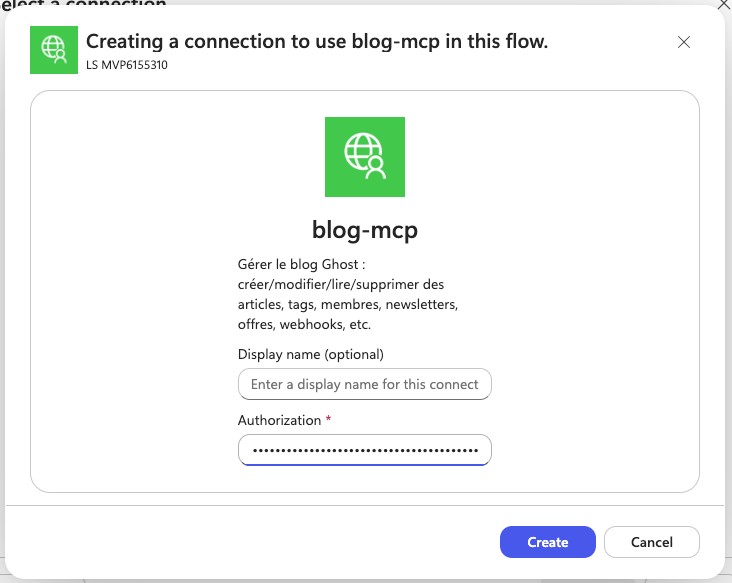
Task: Click the small header globe connector icon
Action: click(x=54, y=50)
